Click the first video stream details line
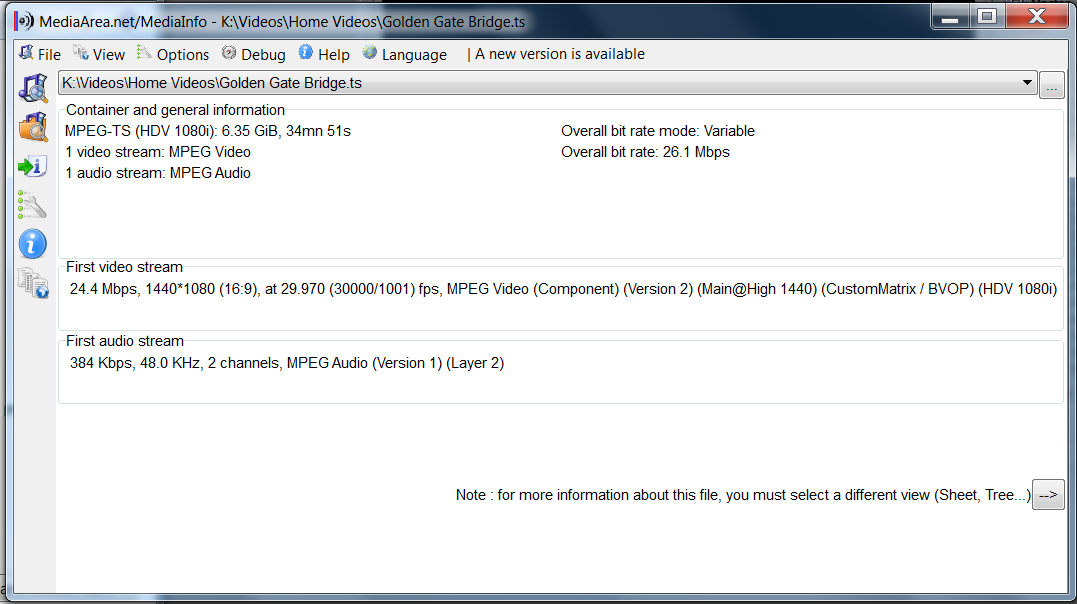The height and width of the screenshot is (604, 1077). tap(563, 289)
